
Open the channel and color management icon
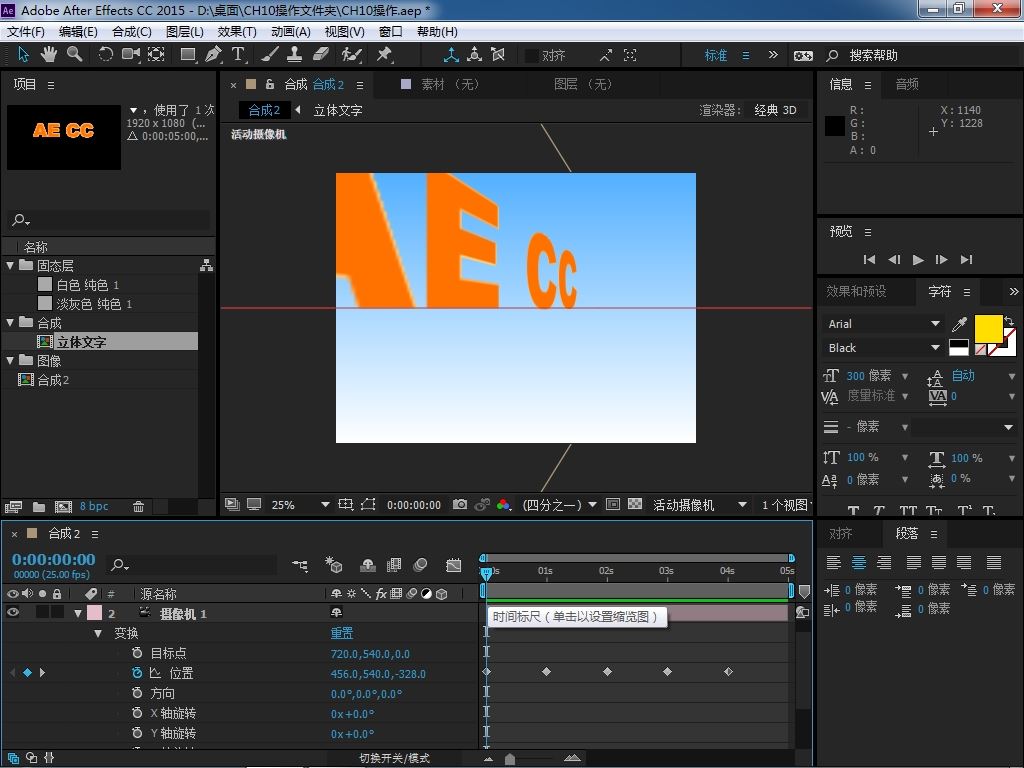coord(504,504)
